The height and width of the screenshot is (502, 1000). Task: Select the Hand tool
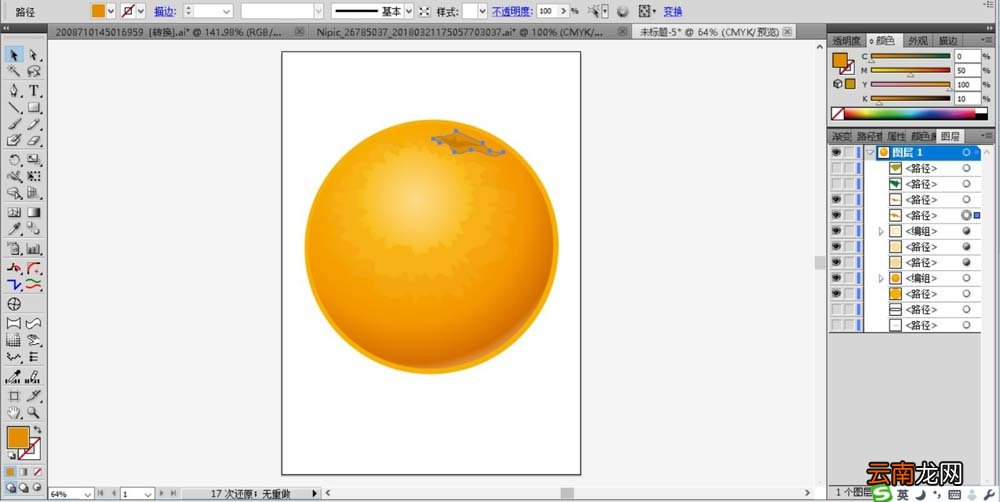tap(14, 413)
